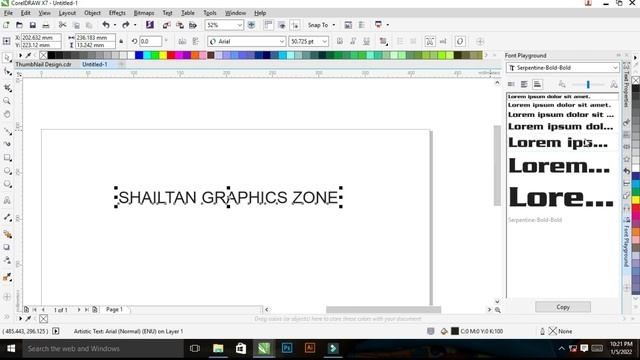Open the color palette flyout arrow
Screen dimensions: 640x360
click(20, 55)
